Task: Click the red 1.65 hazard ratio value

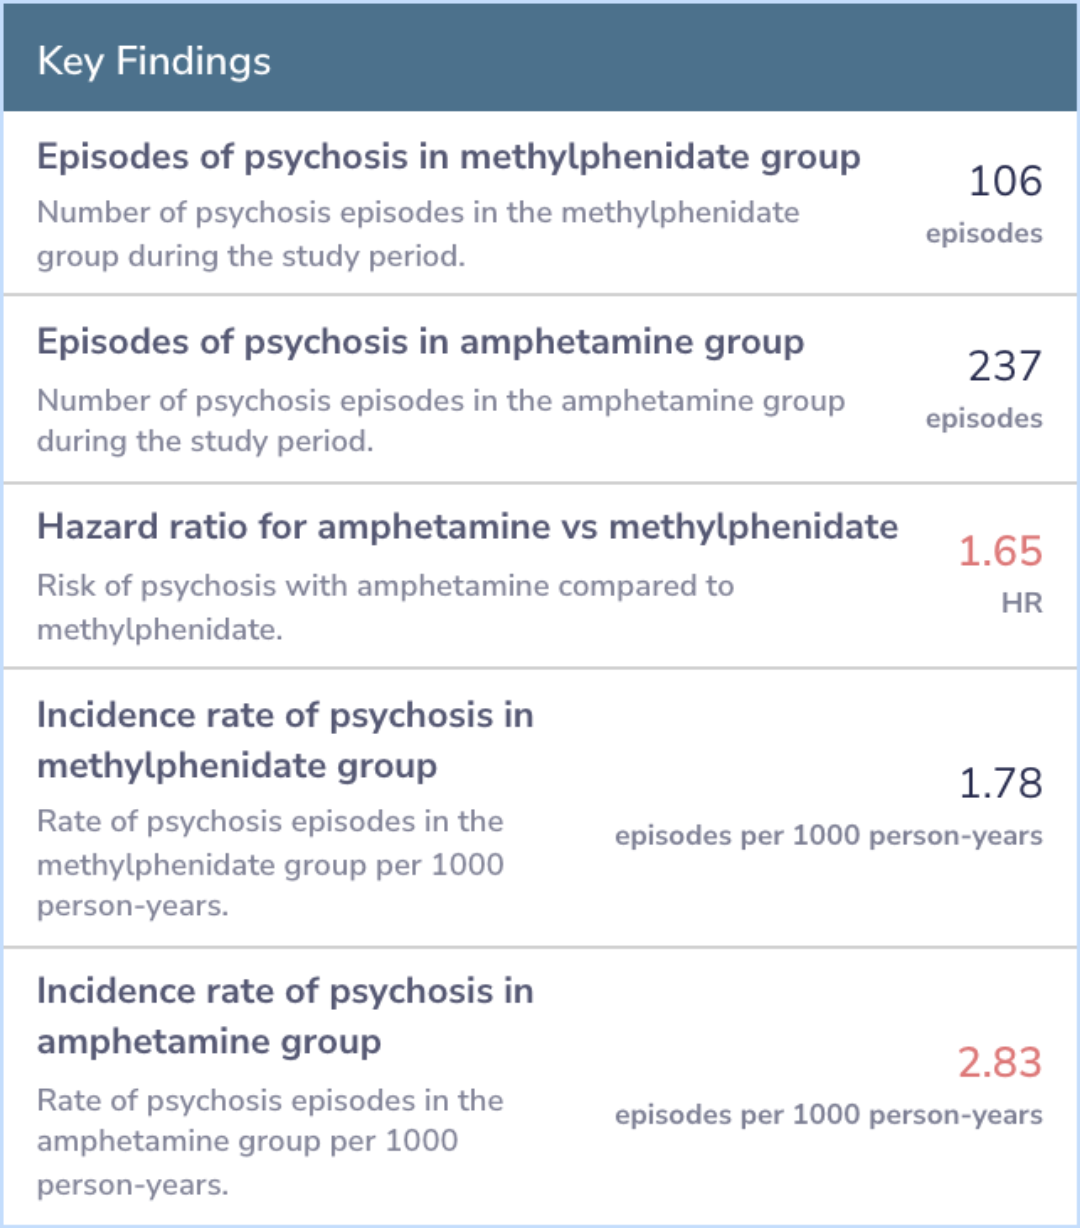Action: coord(1000,551)
